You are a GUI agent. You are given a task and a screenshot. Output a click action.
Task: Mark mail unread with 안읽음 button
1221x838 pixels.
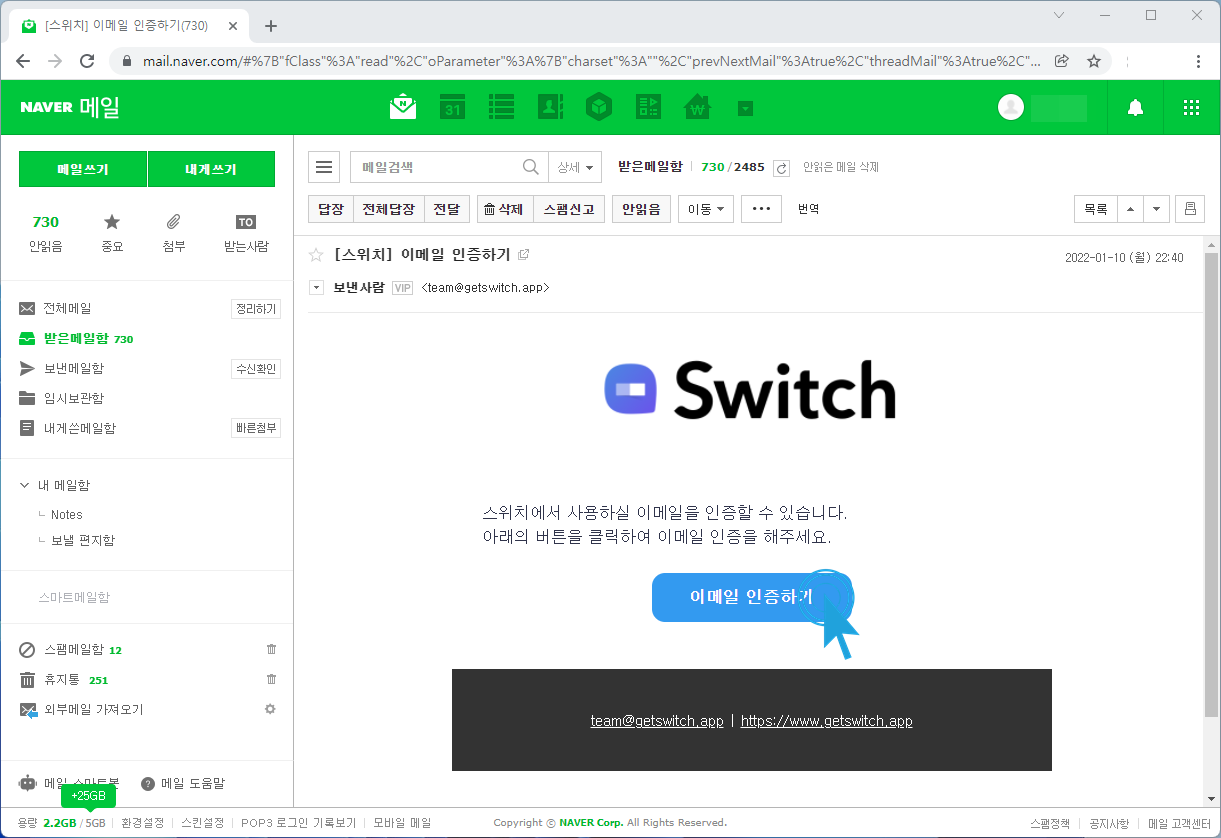(641, 209)
